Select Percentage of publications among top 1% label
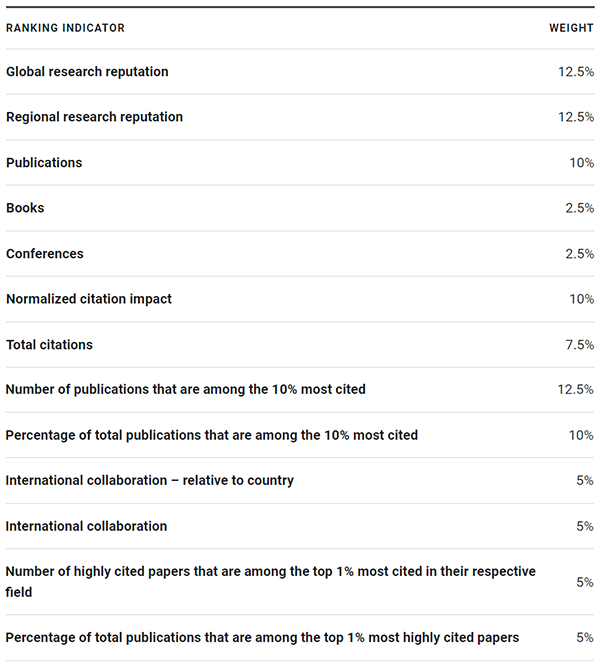 pyautogui.click(x=262, y=637)
